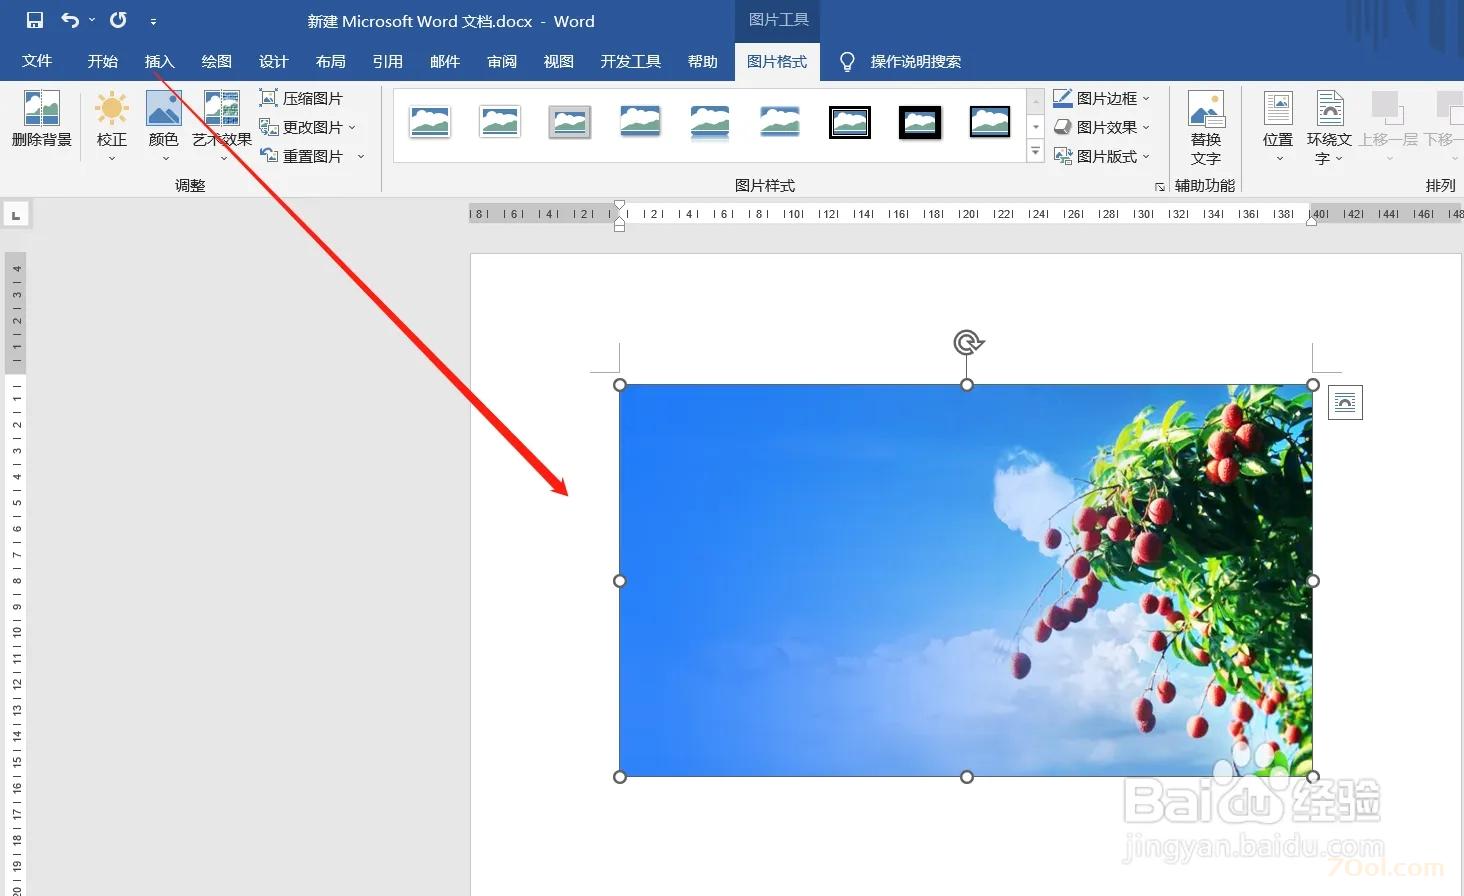
Task: Open the 图片版式 picture layout dropdown
Action: 1102,156
